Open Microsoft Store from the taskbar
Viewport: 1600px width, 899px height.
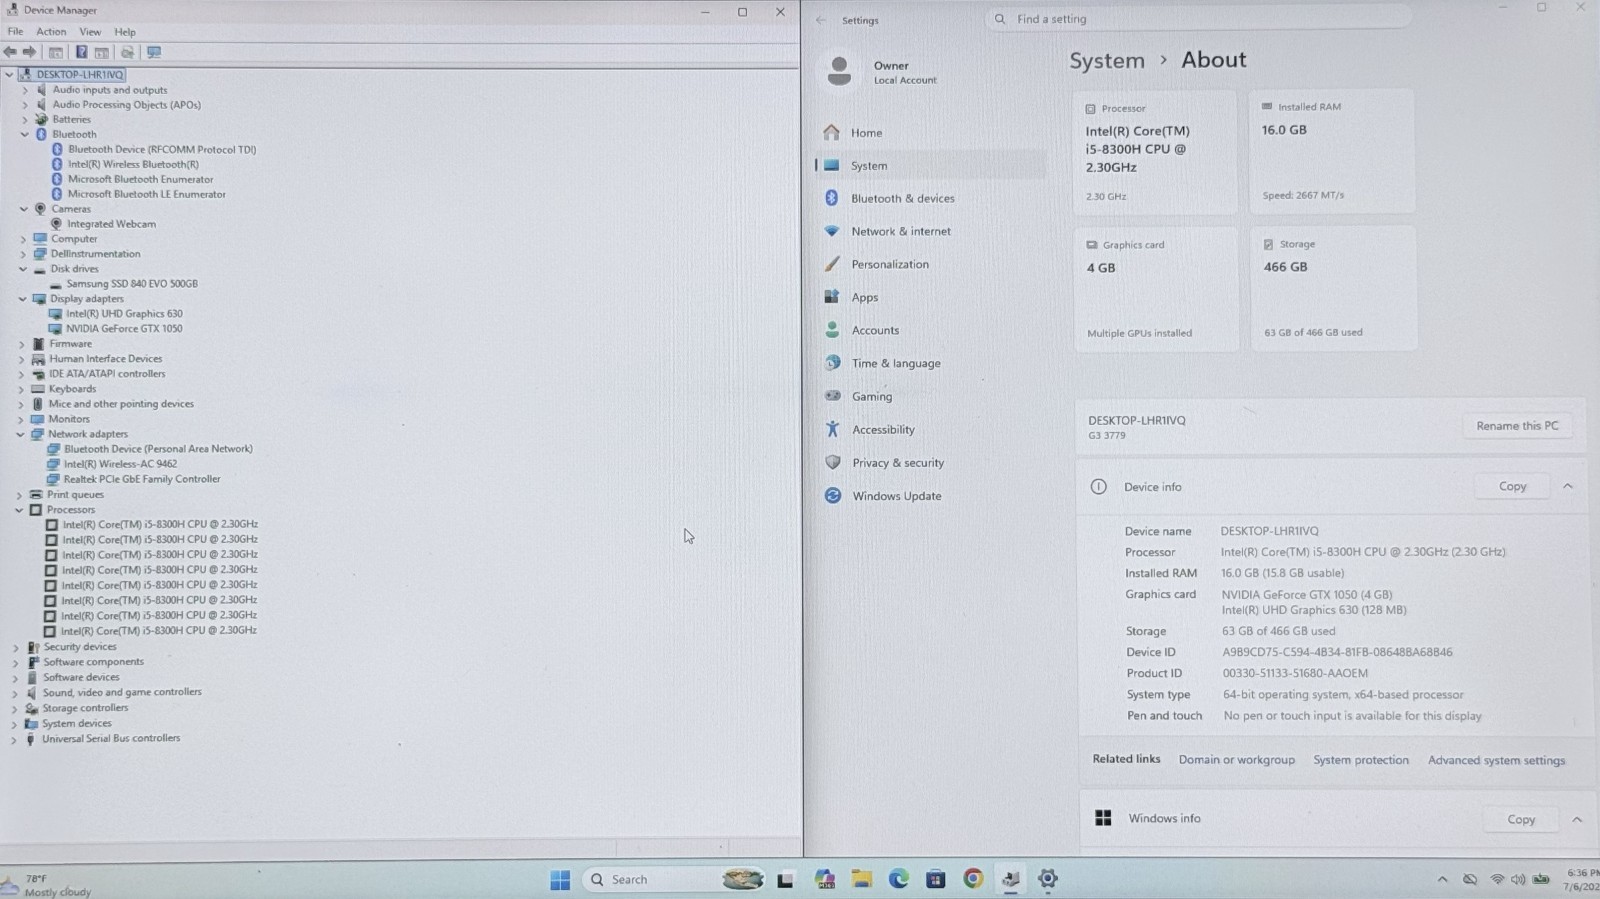click(x=935, y=879)
